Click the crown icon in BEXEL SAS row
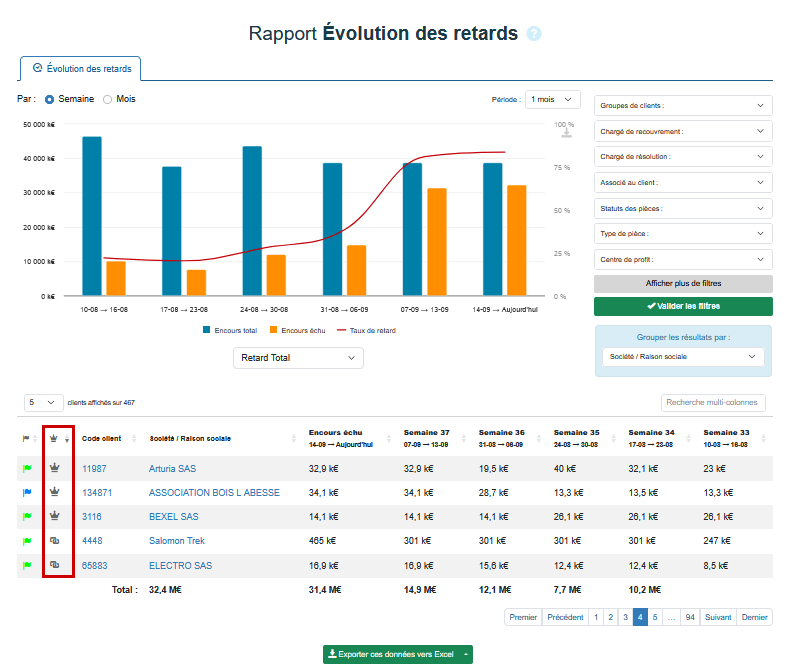Image resolution: width=789 pixels, height=671 pixels. point(55,516)
